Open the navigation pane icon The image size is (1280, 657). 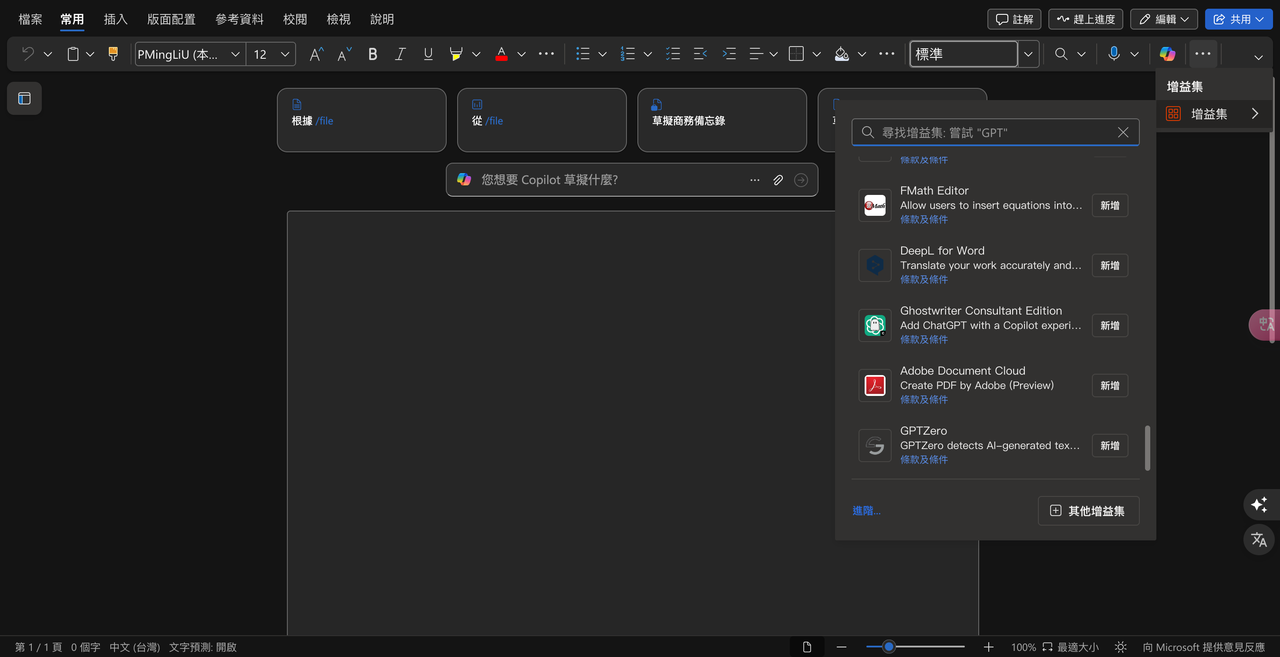point(25,98)
